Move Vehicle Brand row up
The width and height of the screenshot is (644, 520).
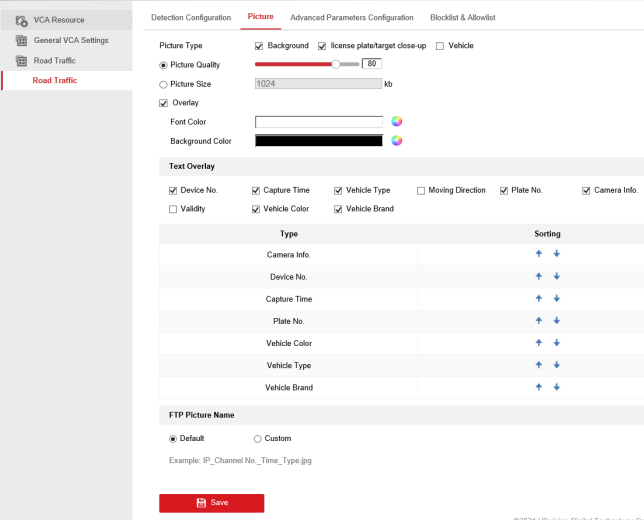tap(538, 387)
